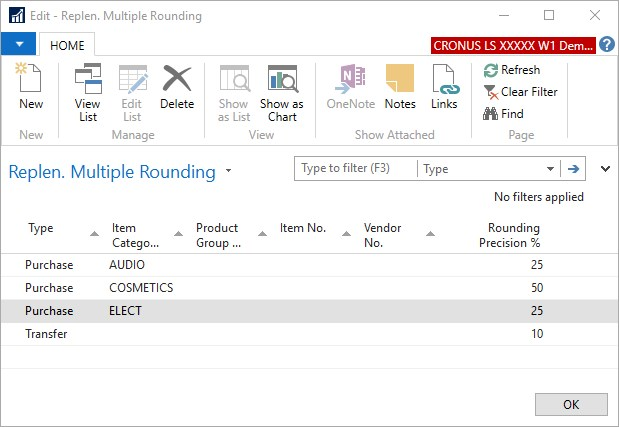Click the CRONUS LS company indicator
The image size is (619, 427).
513,45
